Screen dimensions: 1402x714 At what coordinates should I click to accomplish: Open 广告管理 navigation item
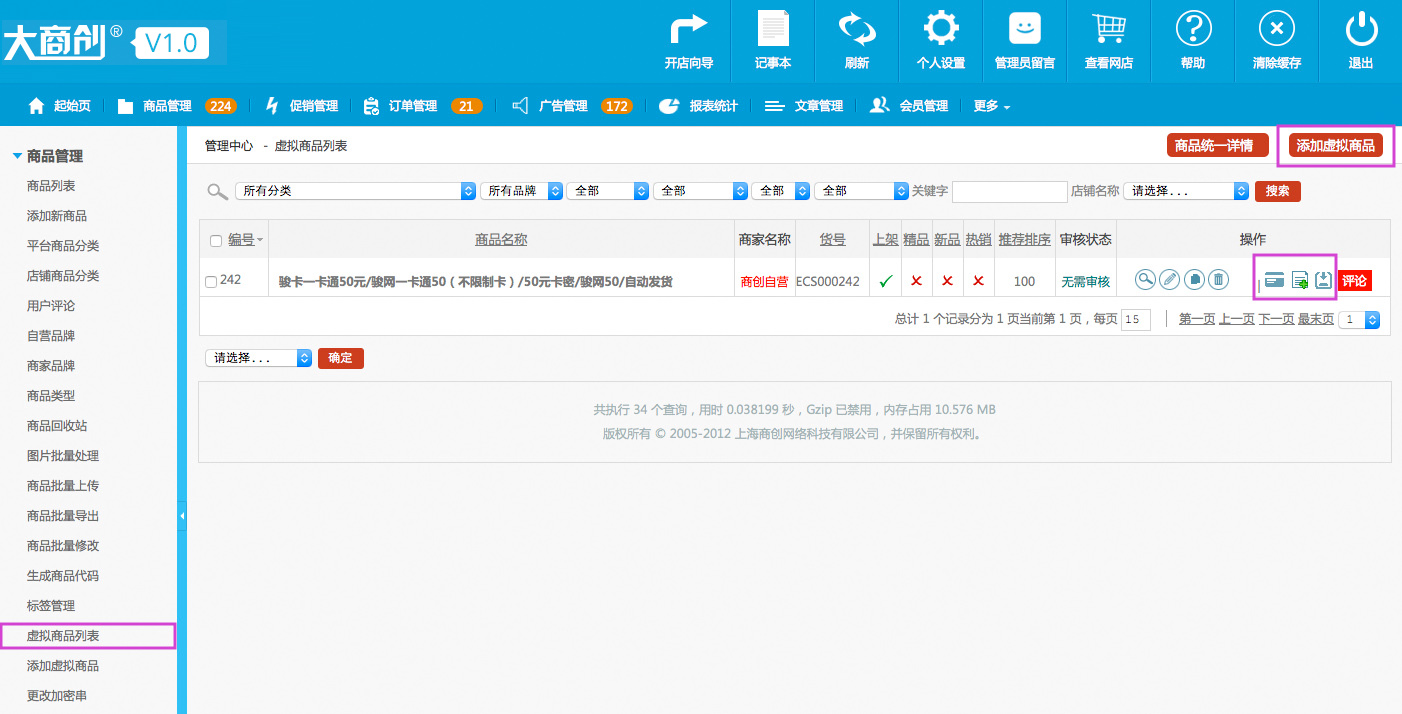tap(550, 106)
